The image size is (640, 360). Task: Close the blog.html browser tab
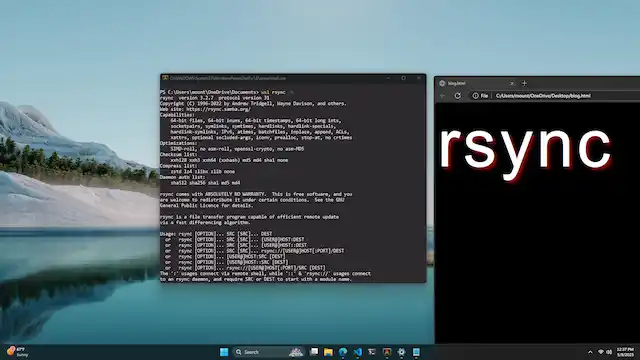pos(512,83)
